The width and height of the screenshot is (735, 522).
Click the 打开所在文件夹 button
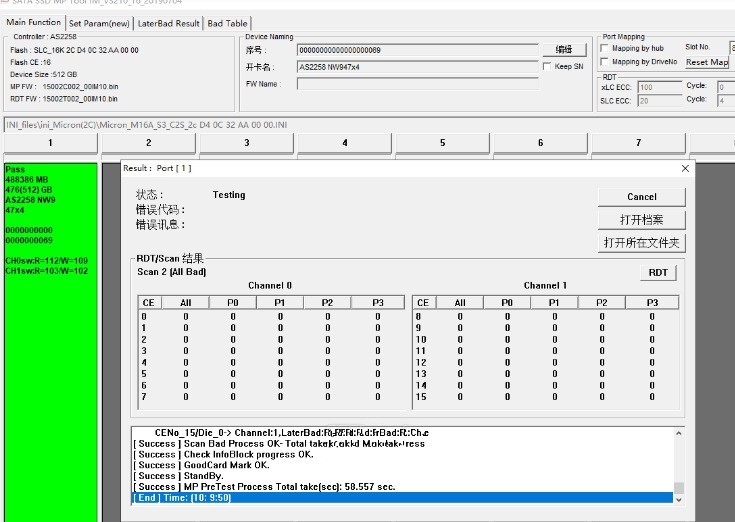pos(641,243)
